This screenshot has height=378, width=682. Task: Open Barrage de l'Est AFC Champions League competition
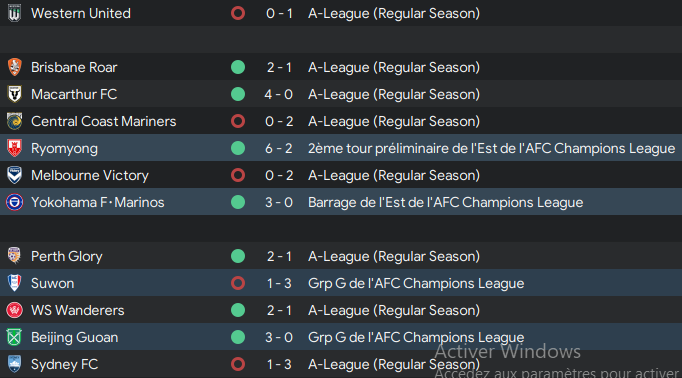445,202
